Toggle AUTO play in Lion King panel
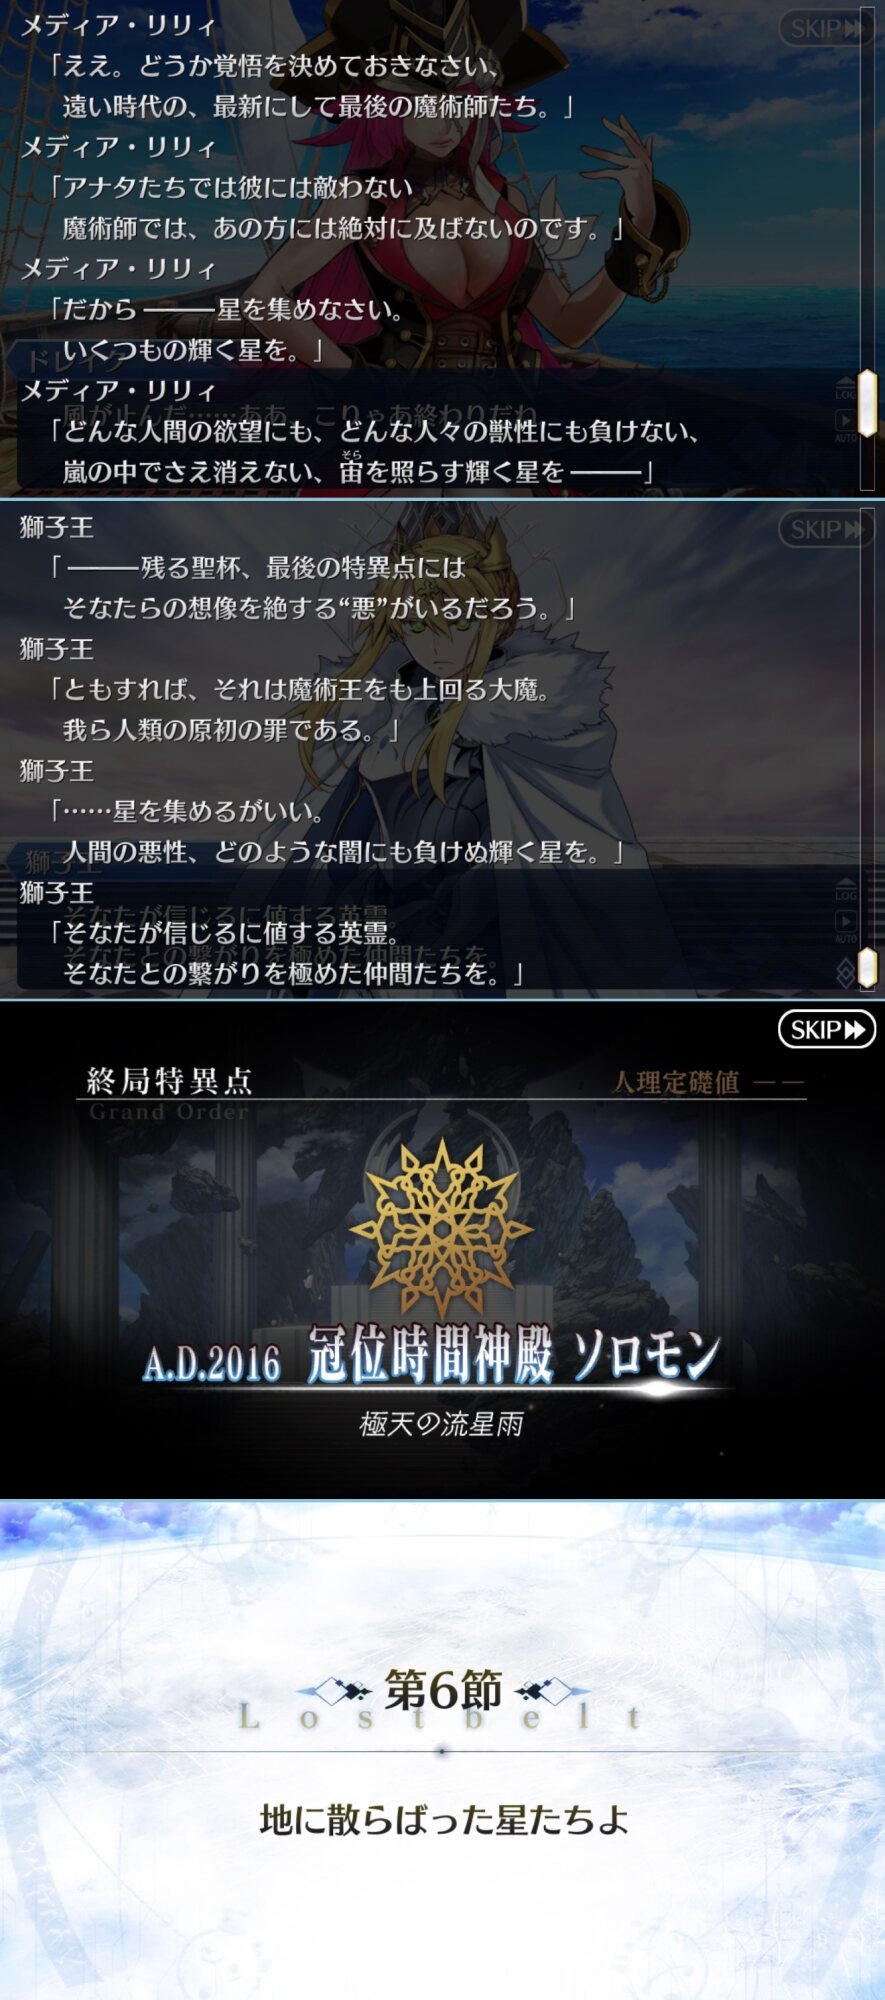 click(x=846, y=925)
